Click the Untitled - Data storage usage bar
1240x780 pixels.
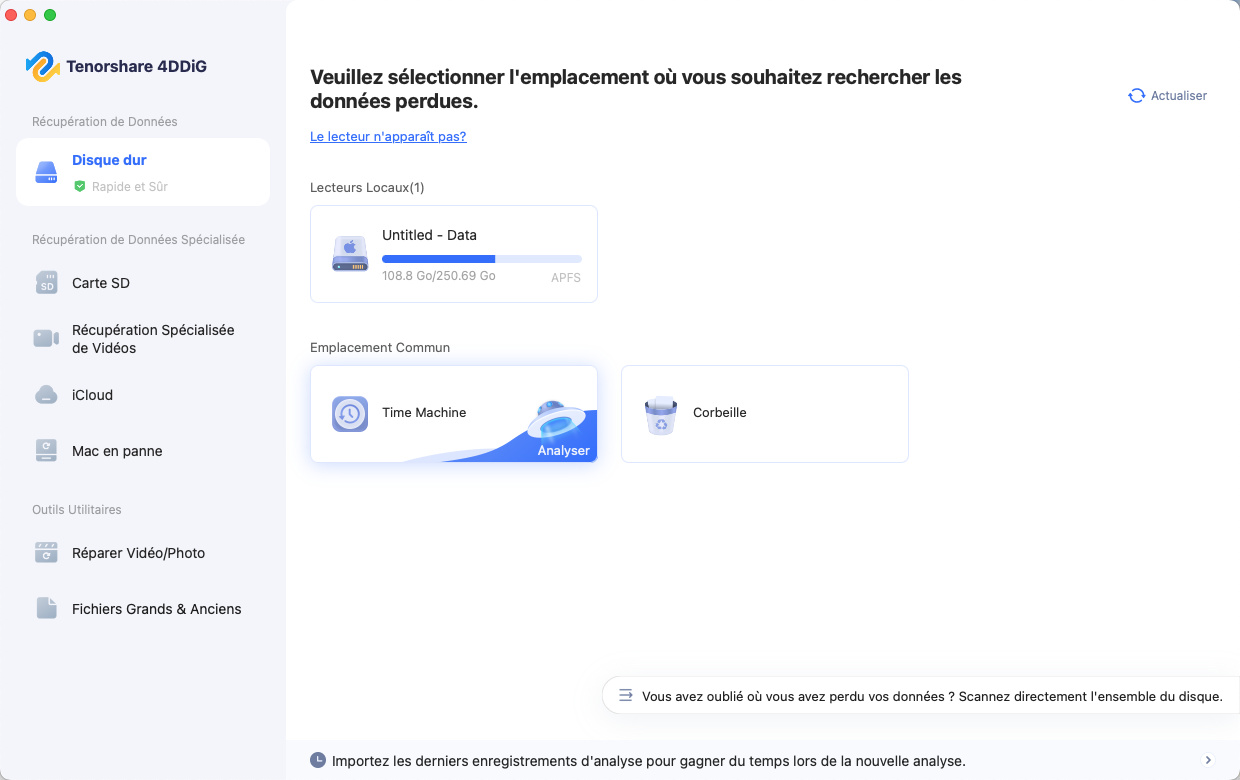[481, 259]
